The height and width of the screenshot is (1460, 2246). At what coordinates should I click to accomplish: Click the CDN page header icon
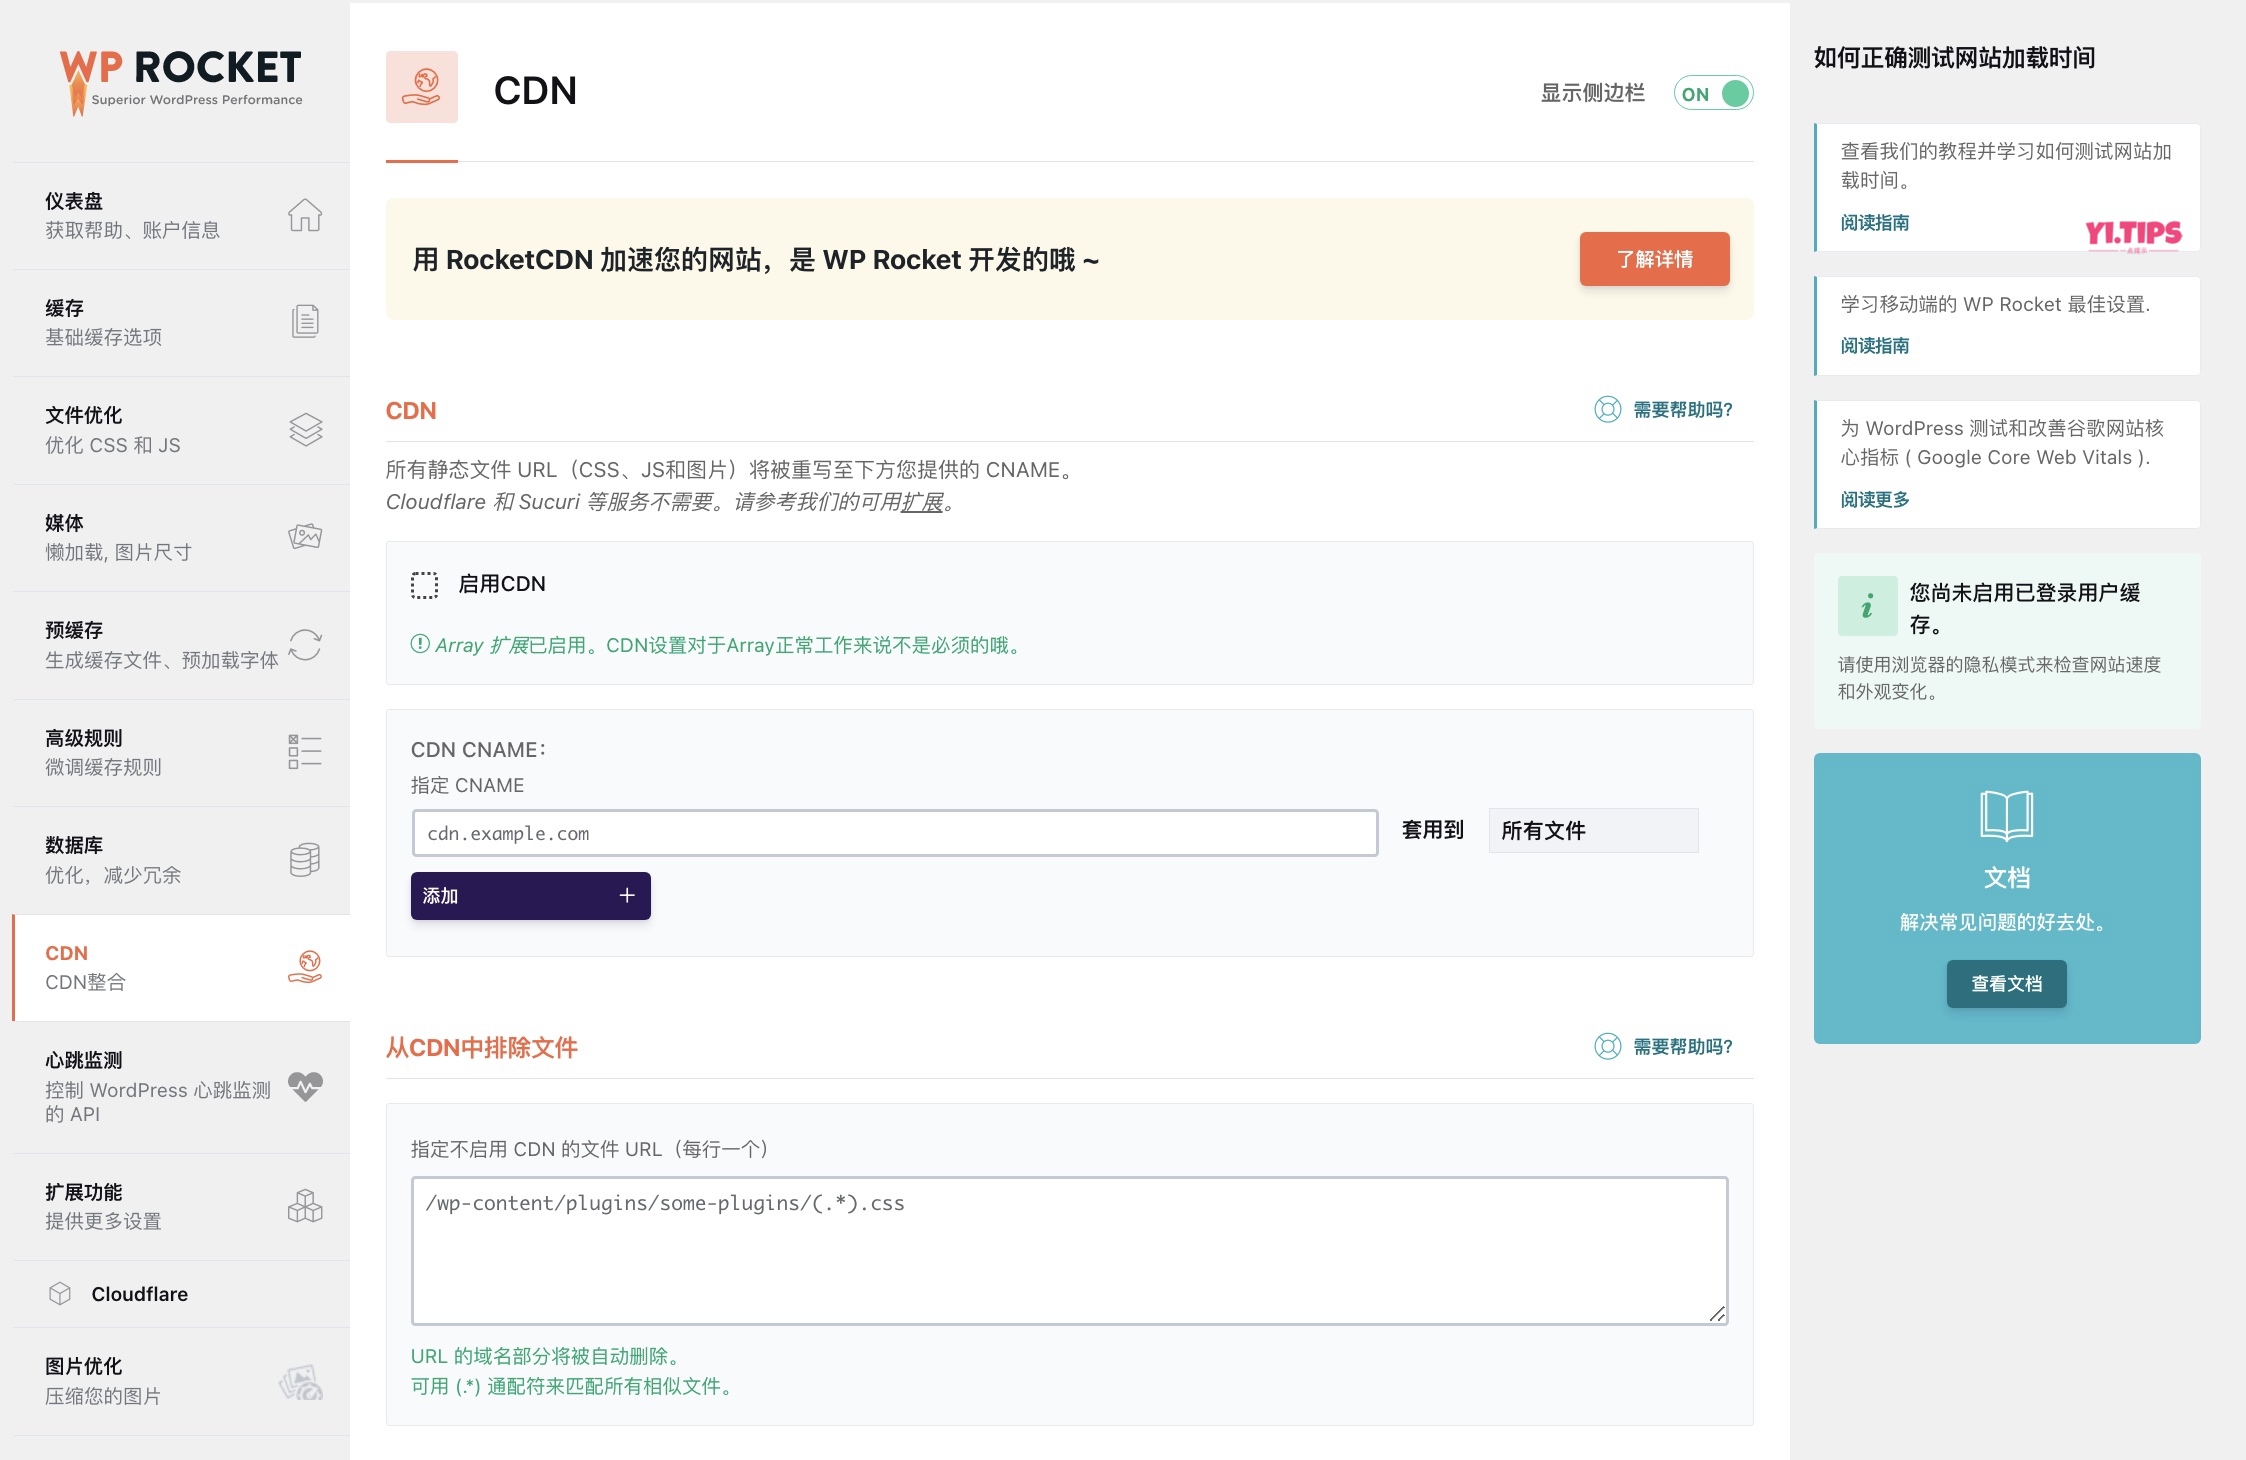click(x=422, y=87)
